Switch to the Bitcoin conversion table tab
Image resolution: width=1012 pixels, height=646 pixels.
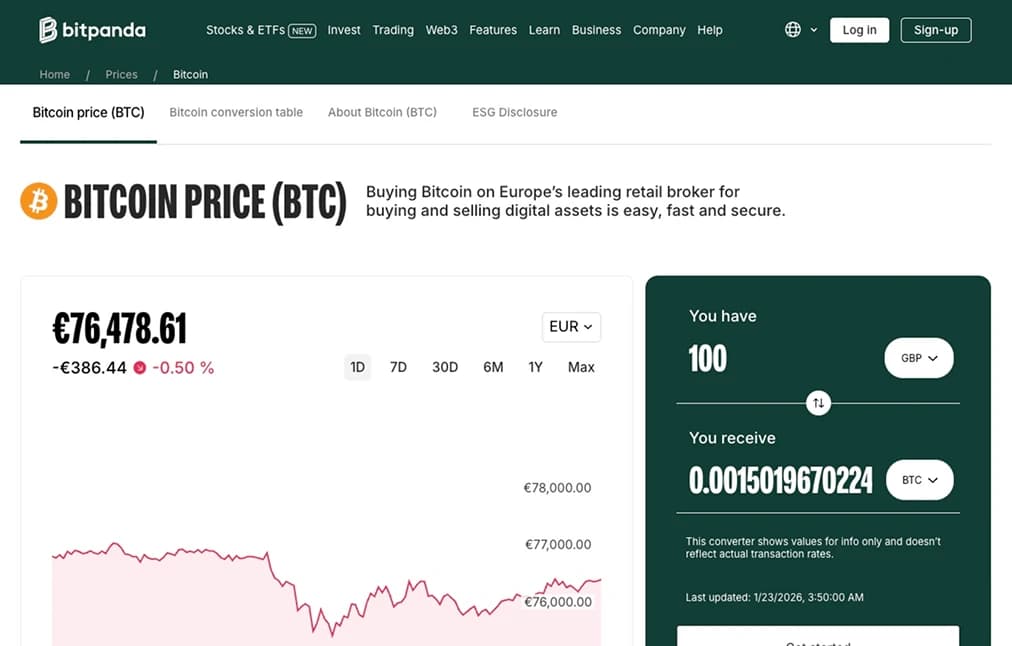coord(236,112)
